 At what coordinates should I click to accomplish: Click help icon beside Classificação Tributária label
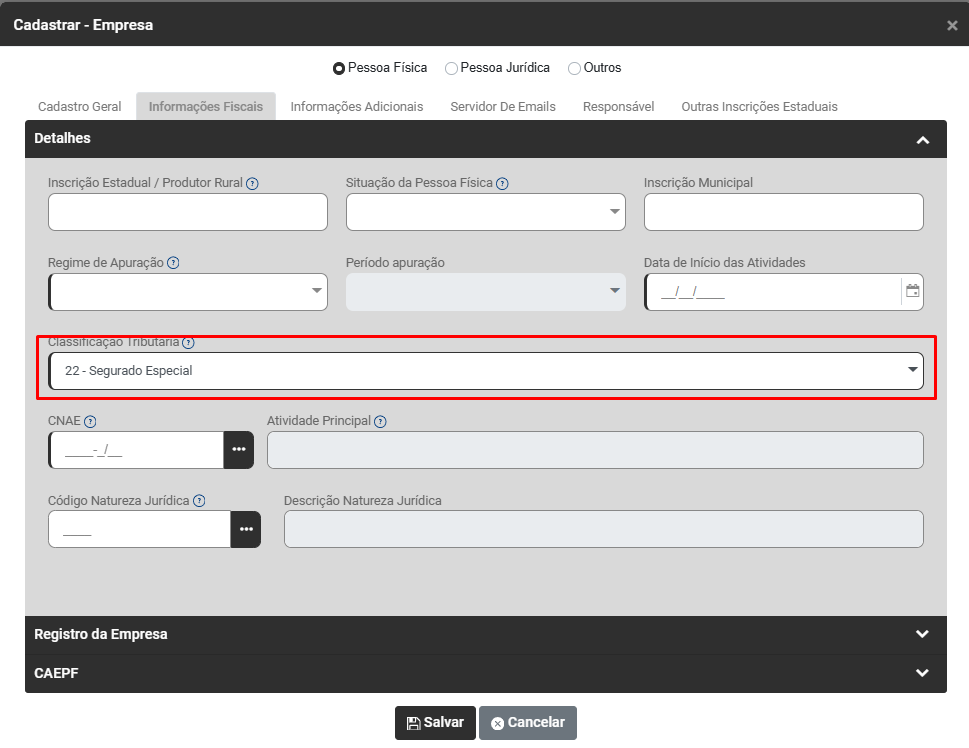pyautogui.click(x=188, y=342)
